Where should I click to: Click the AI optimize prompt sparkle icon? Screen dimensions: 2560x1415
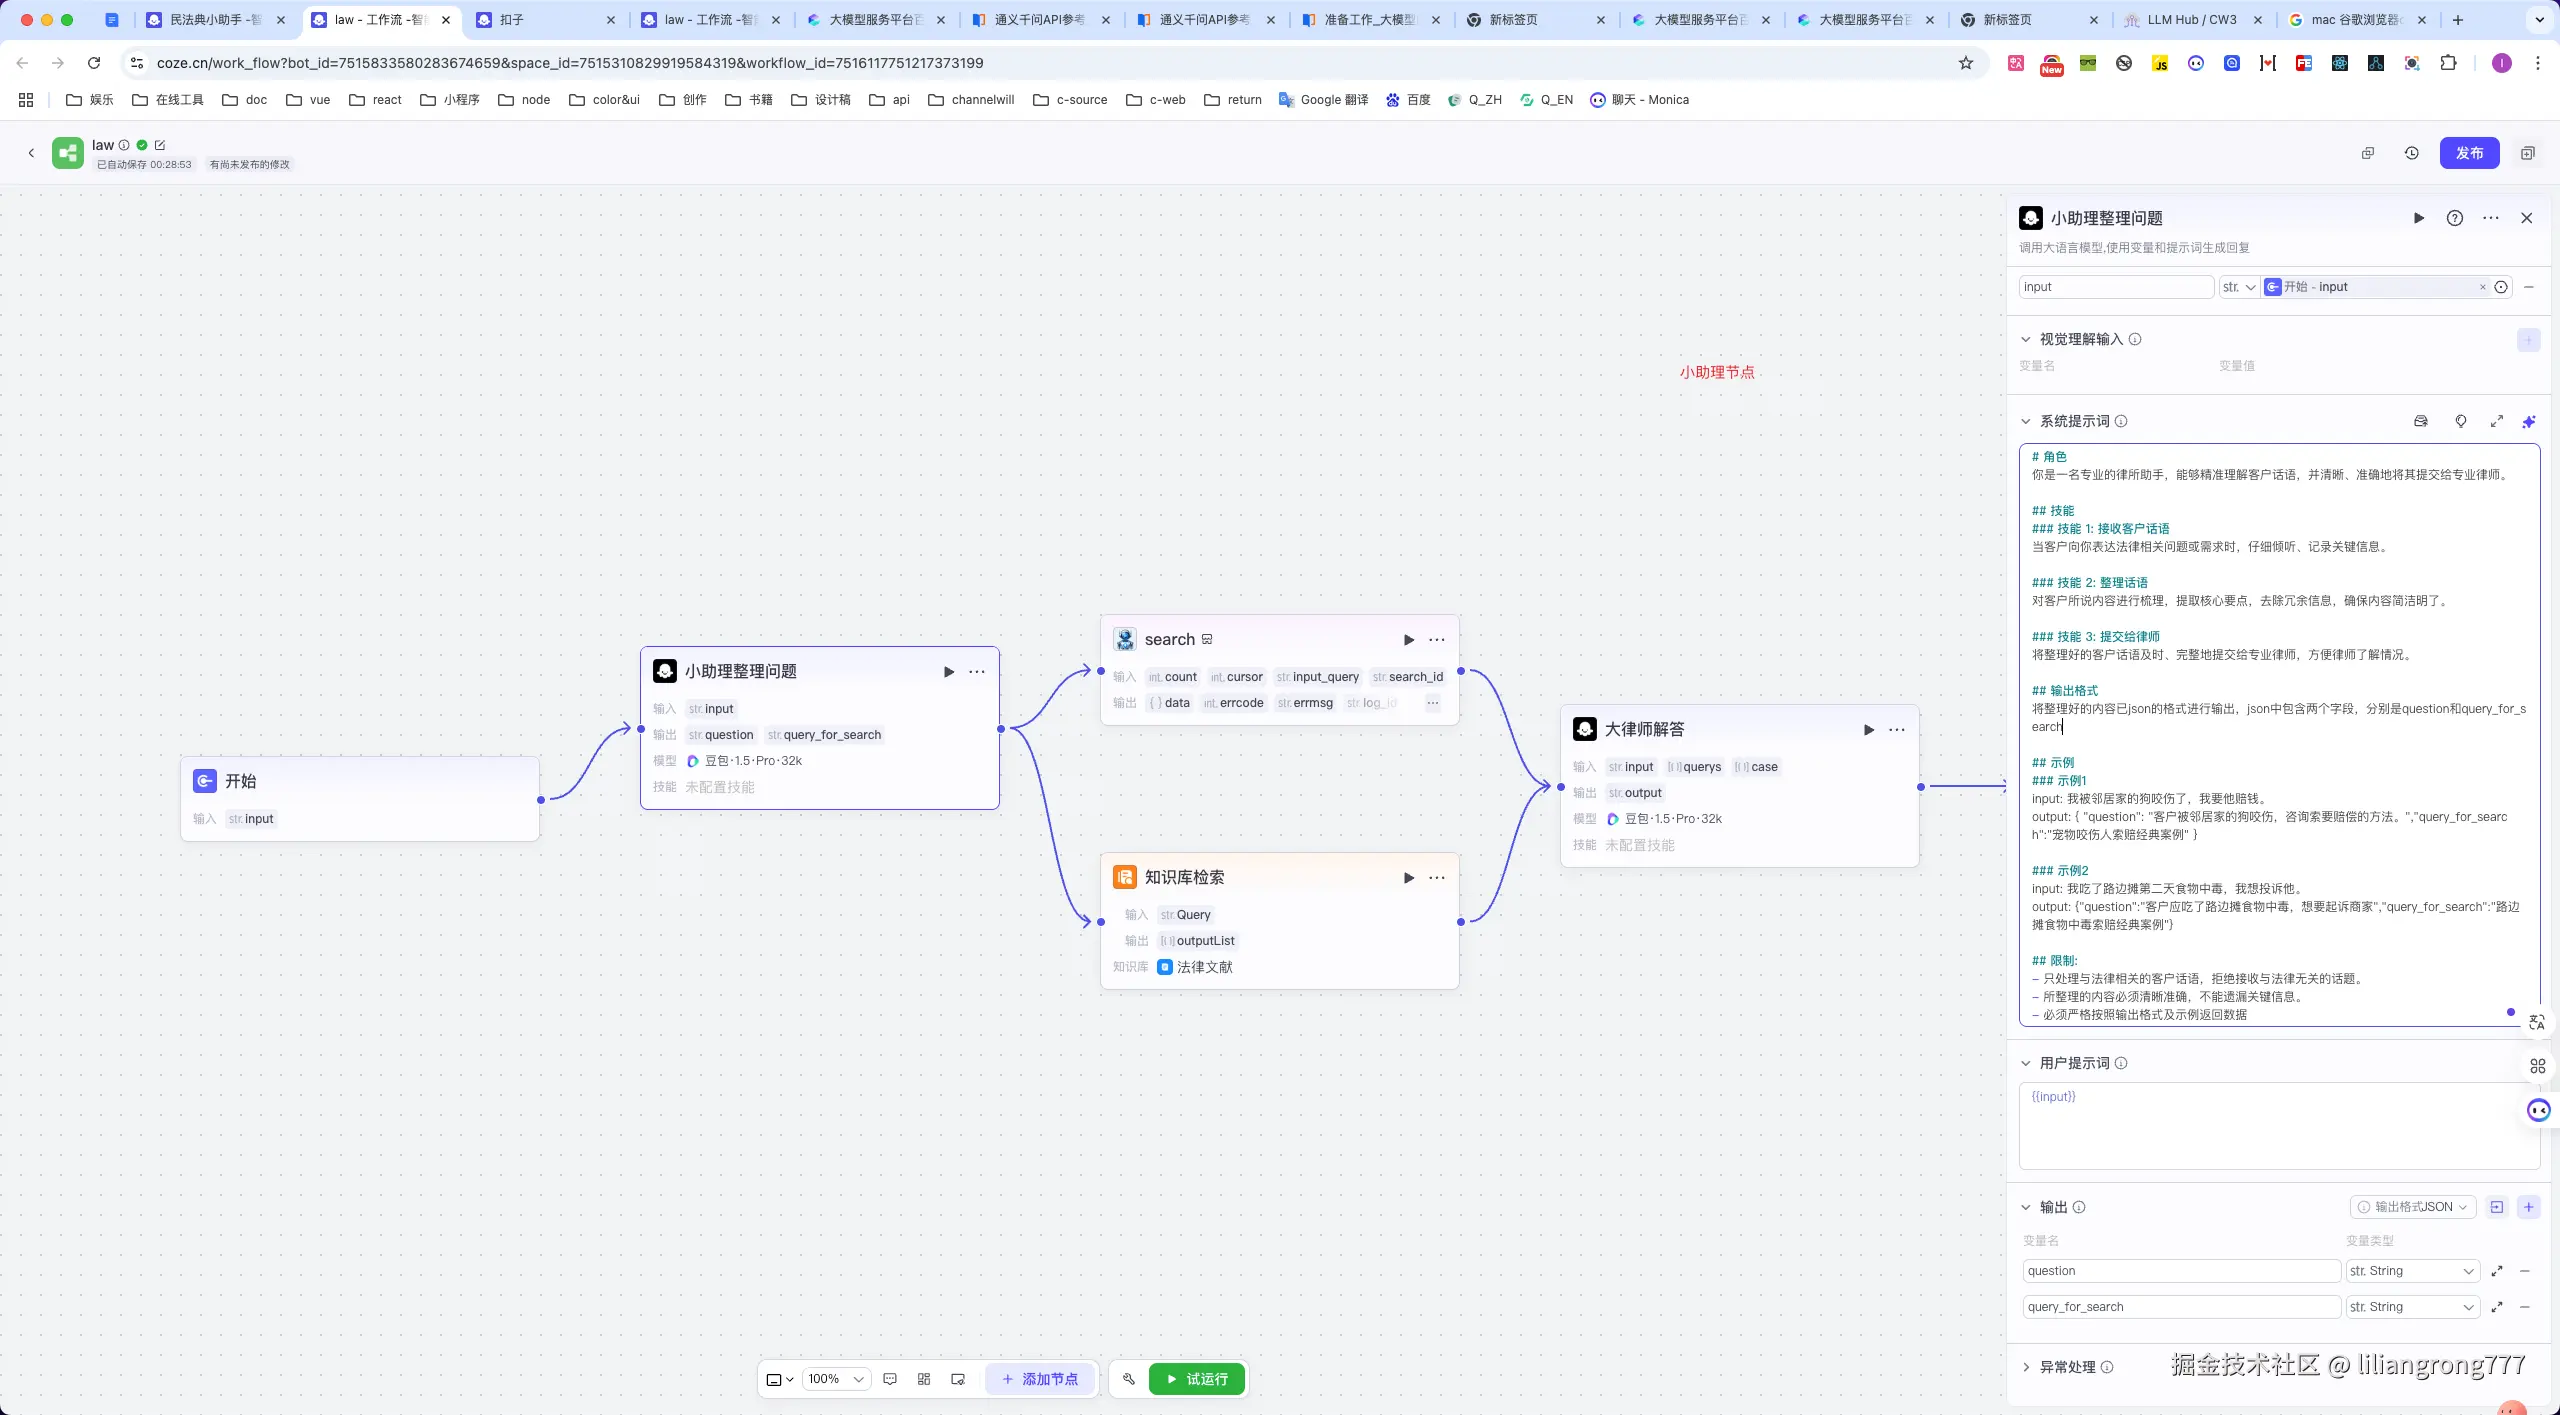coord(2529,421)
